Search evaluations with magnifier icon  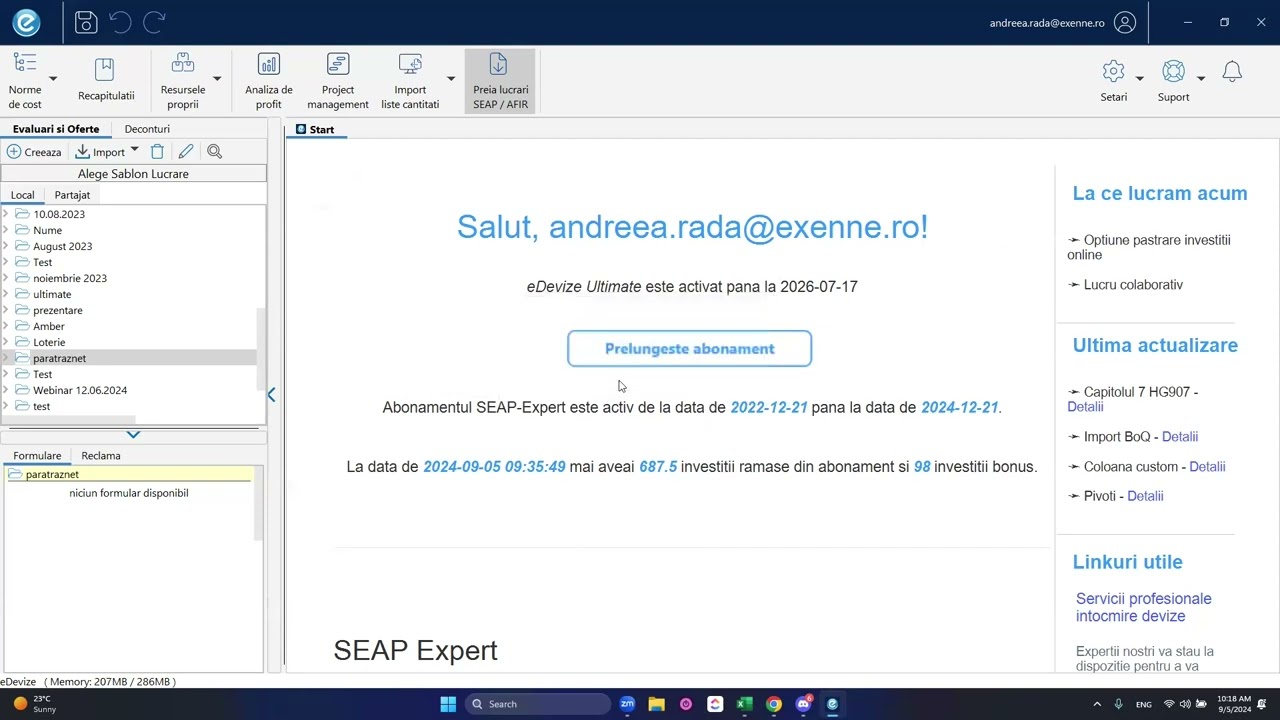[x=214, y=152]
